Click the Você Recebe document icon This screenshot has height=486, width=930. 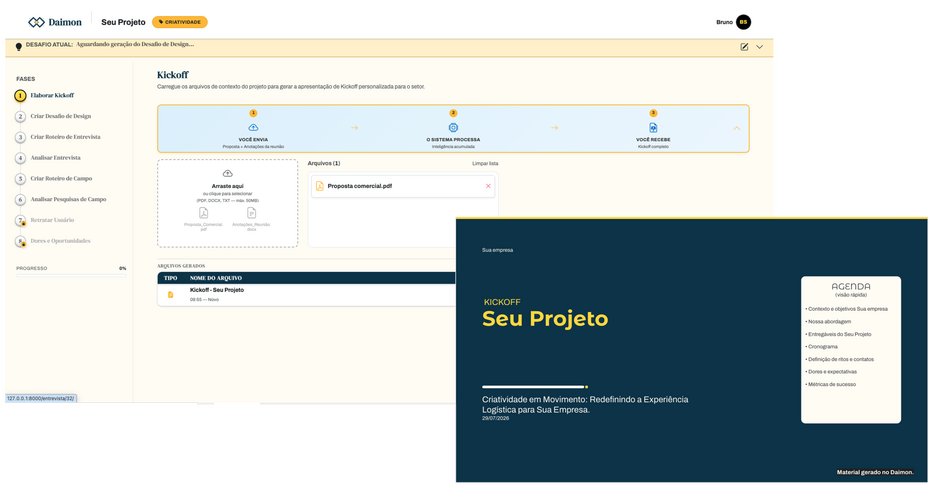tap(653, 128)
